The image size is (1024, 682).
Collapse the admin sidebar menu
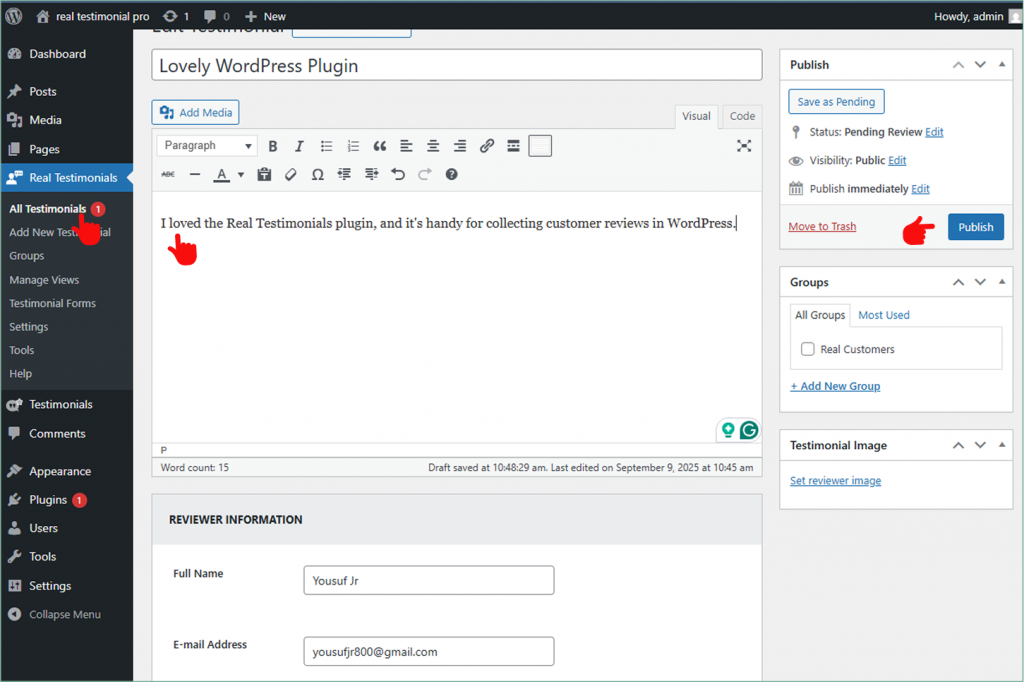(x=54, y=615)
